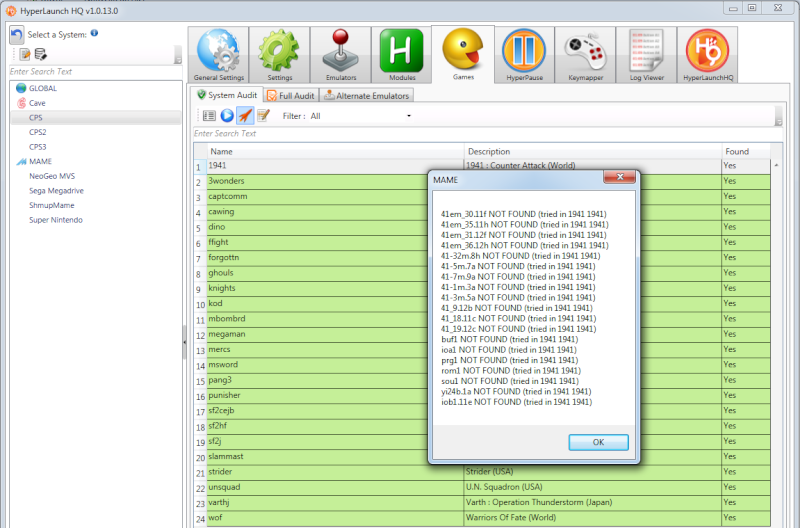Image resolution: width=800 pixels, height=528 pixels.
Task: Click the blue info icon near Select a System
Action: pos(94,33)
